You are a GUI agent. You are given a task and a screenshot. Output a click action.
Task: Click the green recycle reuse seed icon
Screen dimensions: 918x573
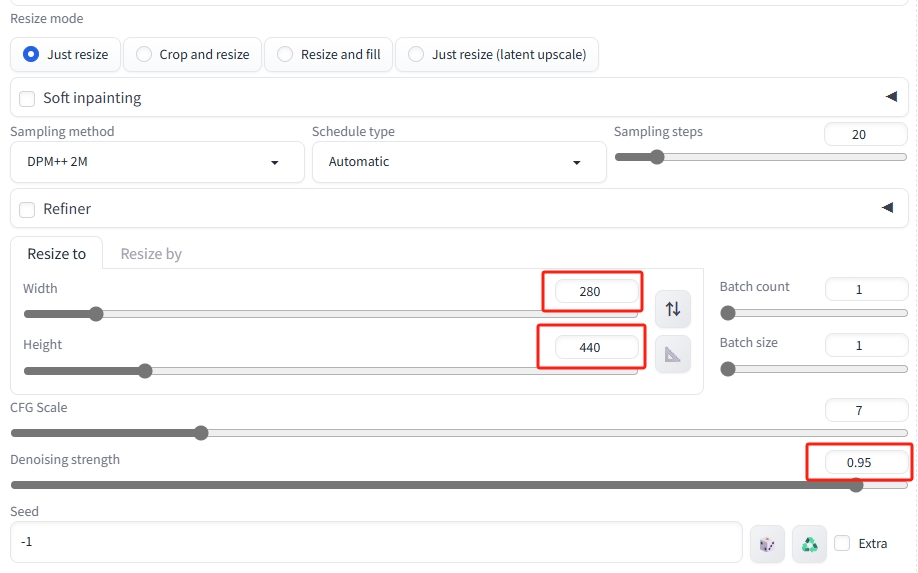click(x=809, y=544)
